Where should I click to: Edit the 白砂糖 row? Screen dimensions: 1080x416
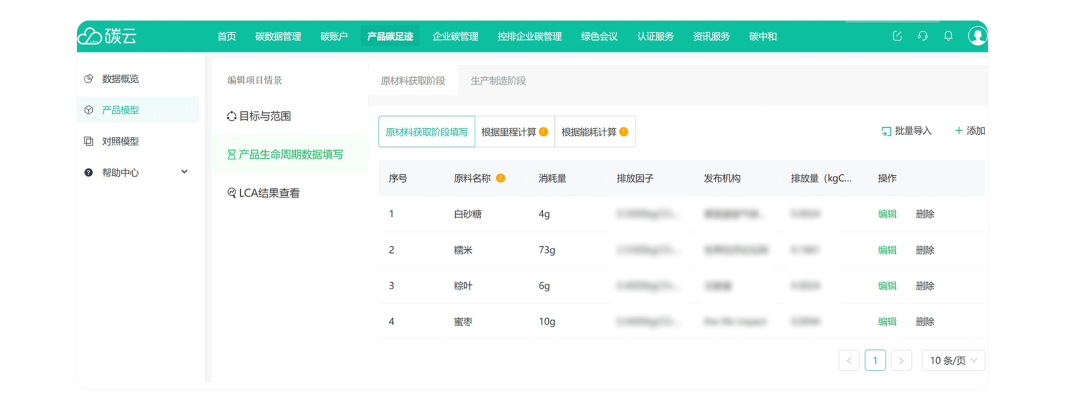887,214
